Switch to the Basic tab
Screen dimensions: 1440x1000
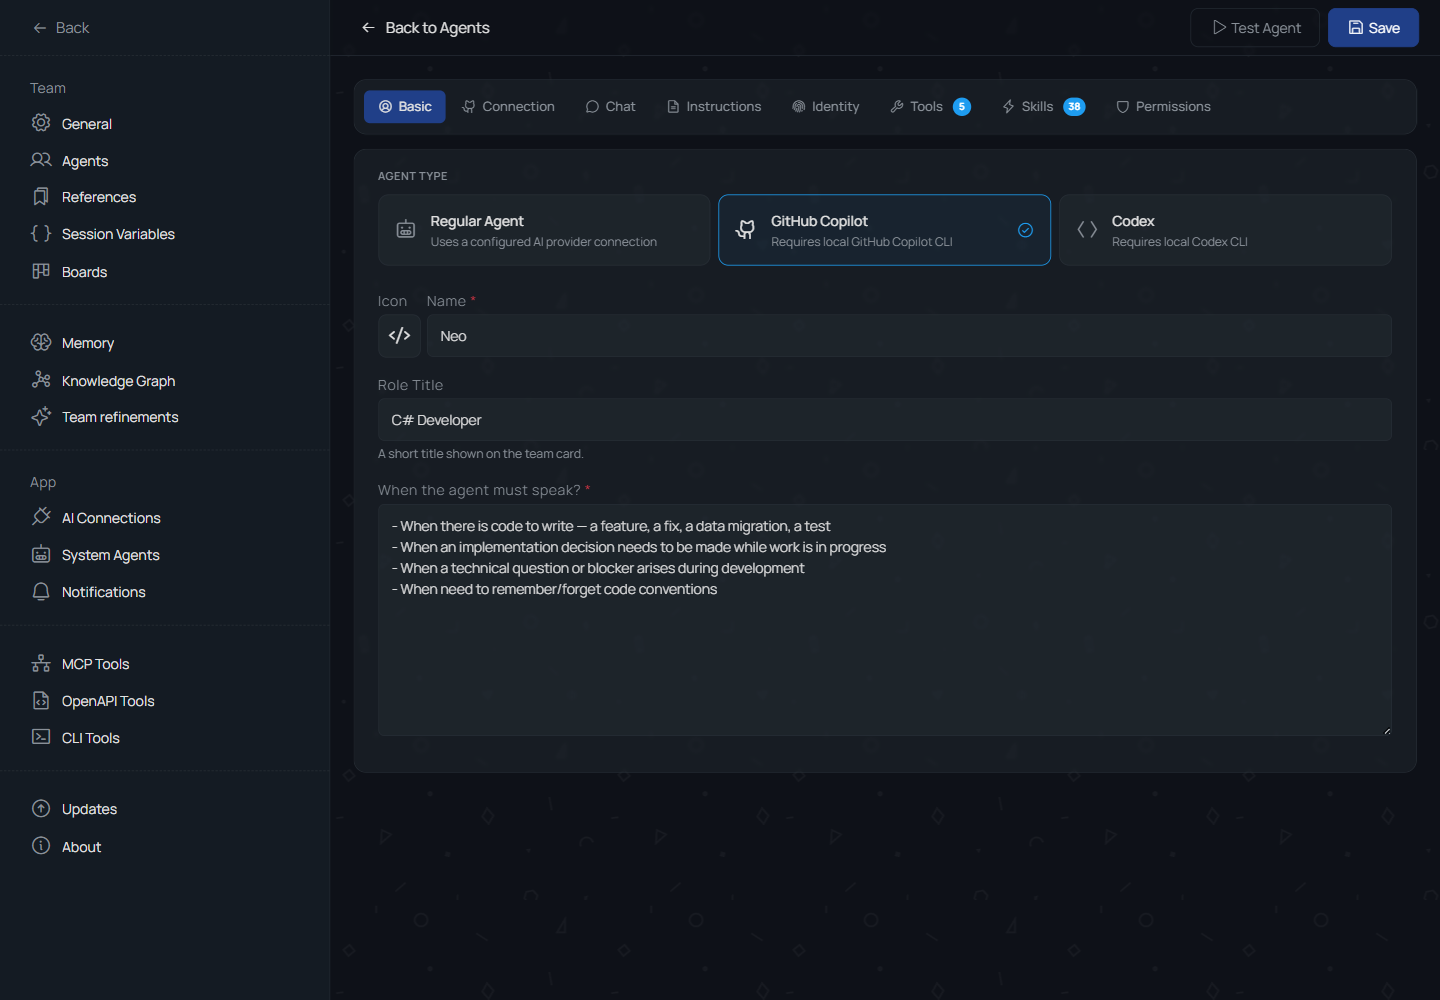(405, 107)
